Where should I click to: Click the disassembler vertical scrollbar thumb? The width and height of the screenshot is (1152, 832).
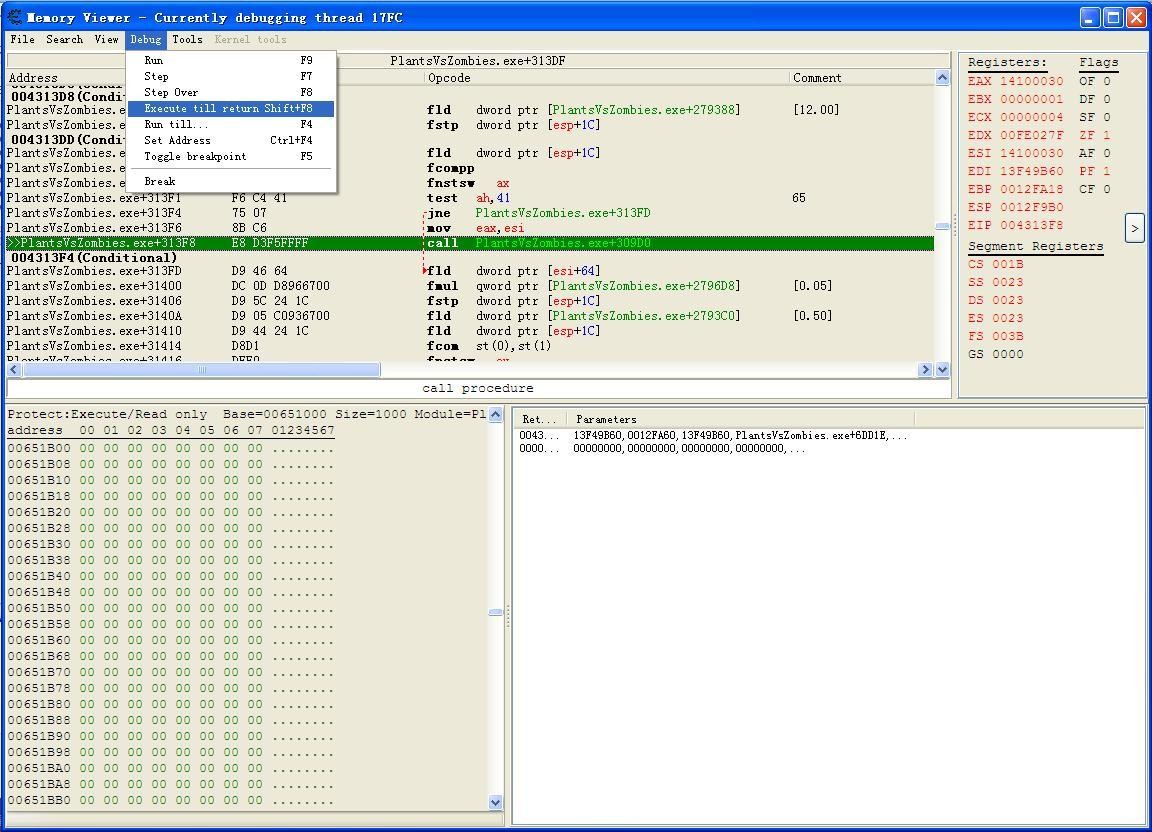(x=943, y=226)
